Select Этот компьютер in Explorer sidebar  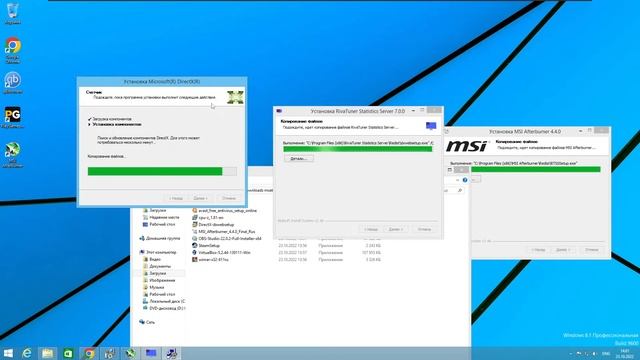coord(158,252)
